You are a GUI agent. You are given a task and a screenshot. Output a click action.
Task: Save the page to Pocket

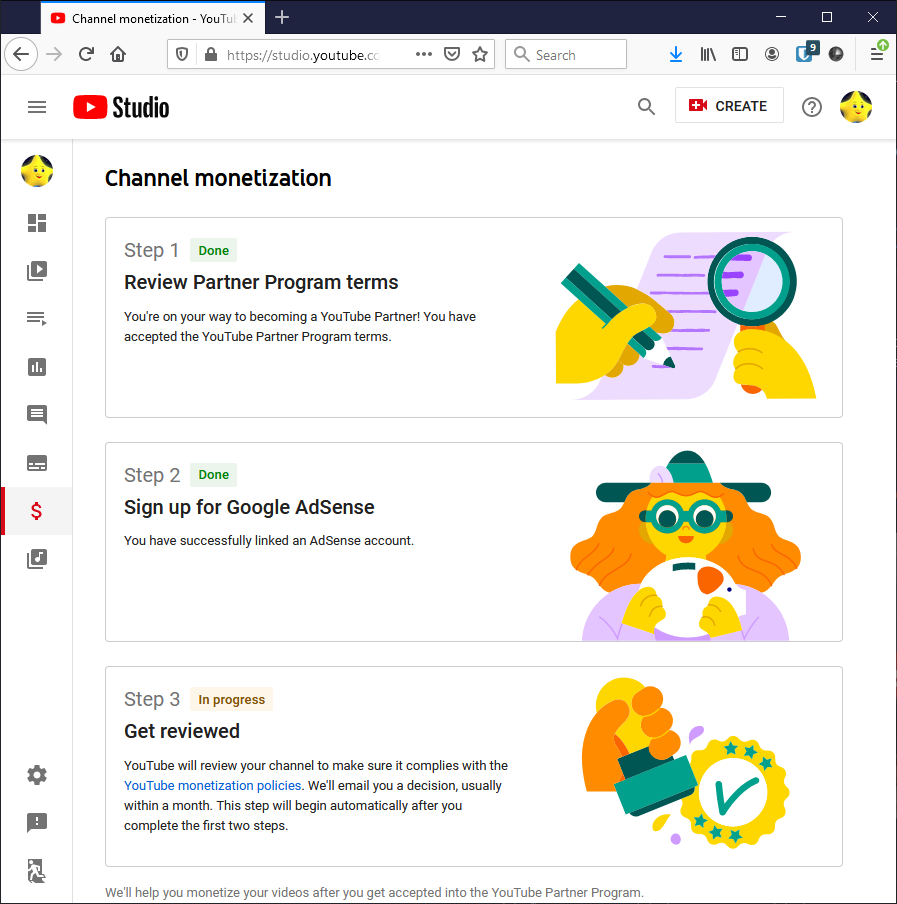(452, 54)
